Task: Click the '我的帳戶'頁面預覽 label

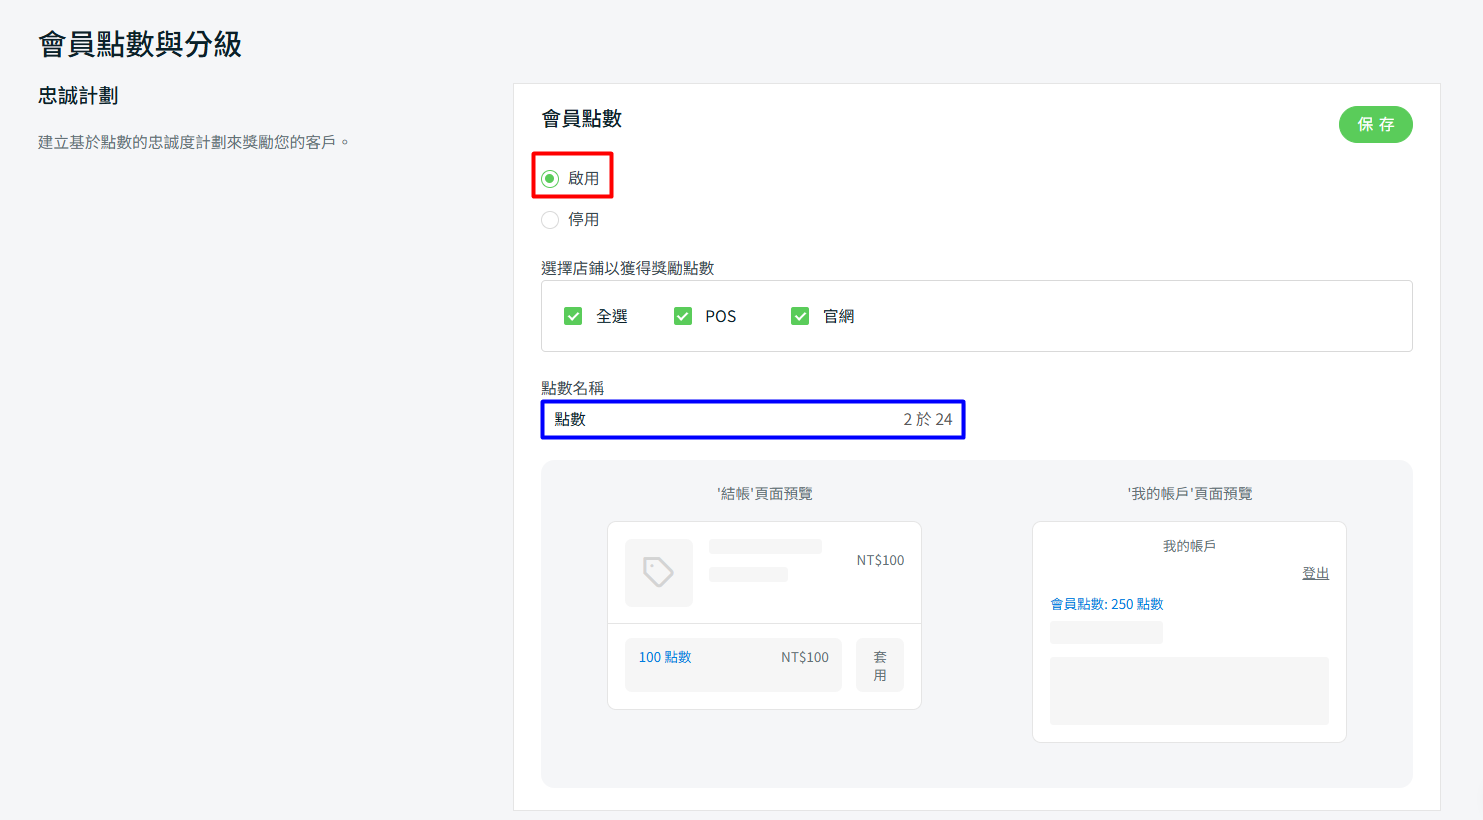Action: click(1189, 493)
